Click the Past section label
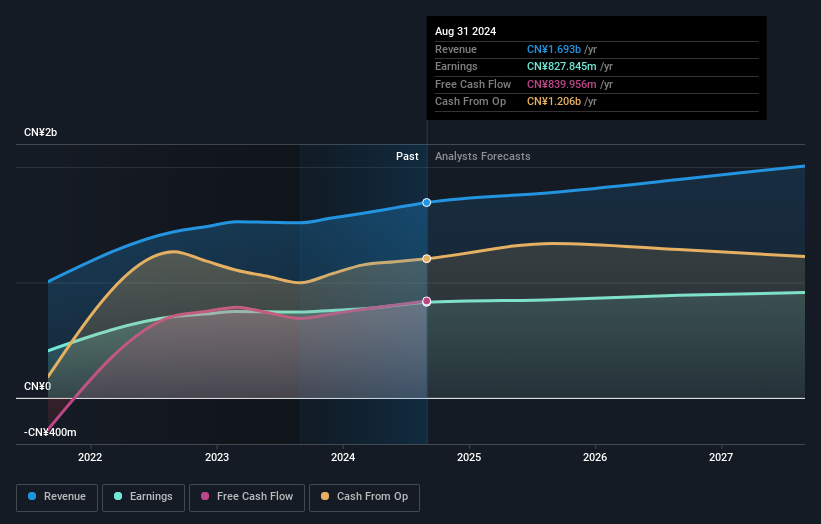This screenshot has height=524, width=821. coord(407,157)
